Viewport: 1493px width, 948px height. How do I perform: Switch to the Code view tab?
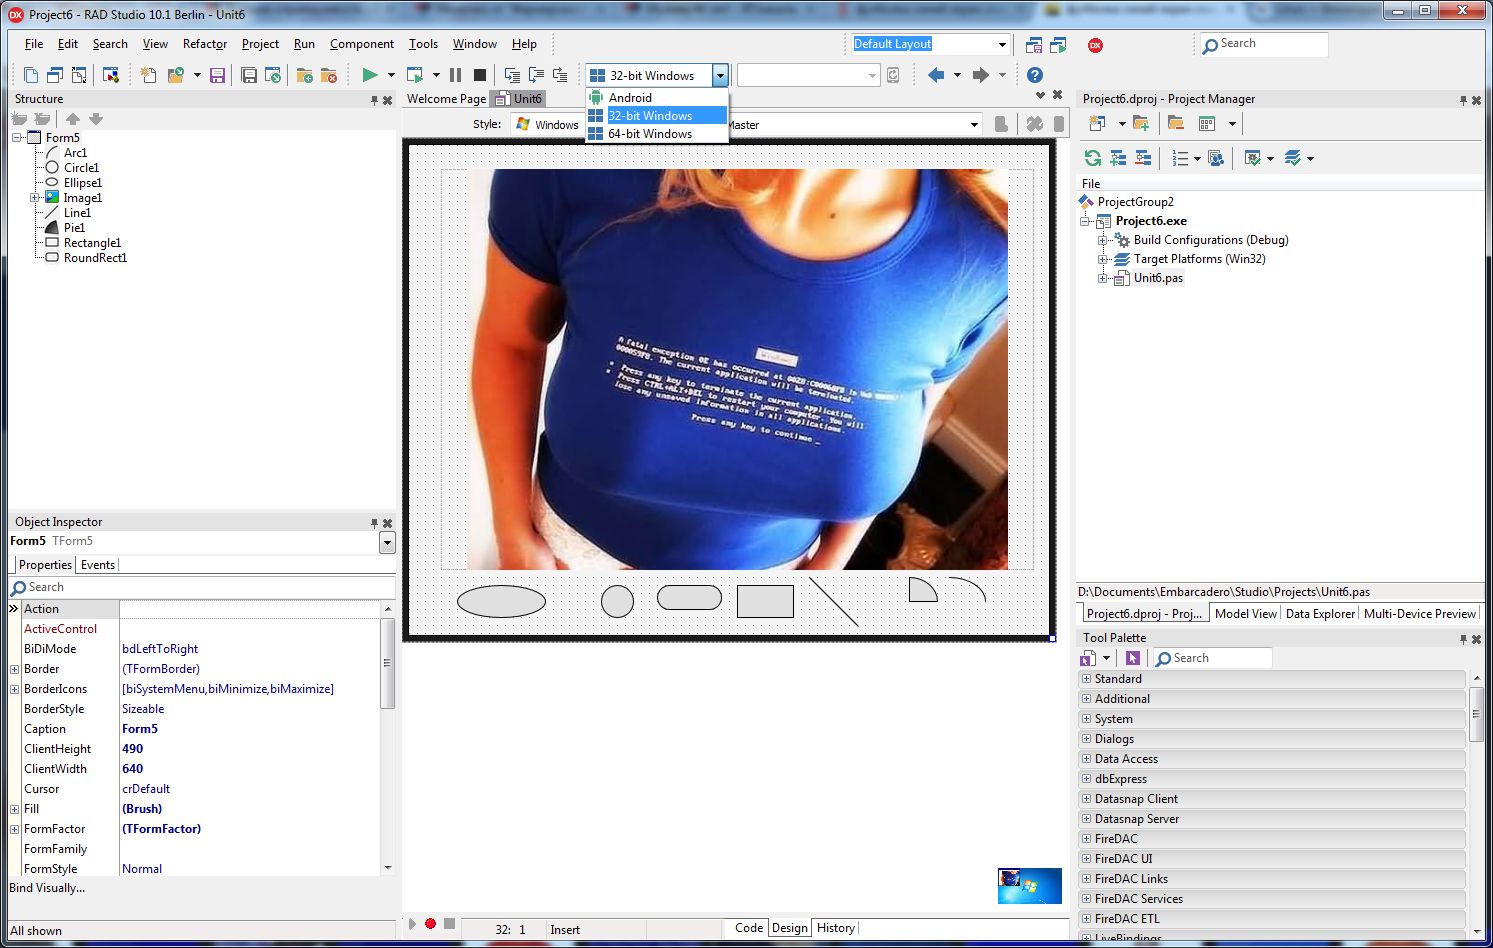(x=749, y=928)
